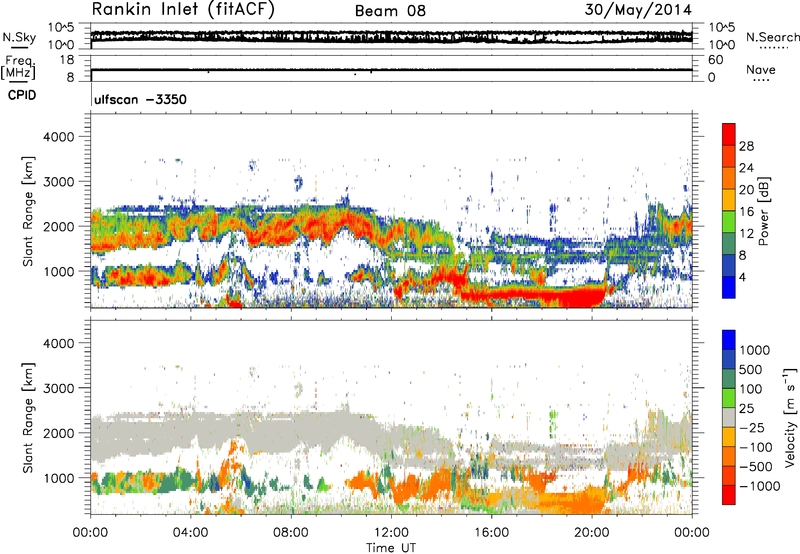Click the "-100" label on the velocity colorbar
The width and height of the screenshot is (800, 554).
[755, 447]
